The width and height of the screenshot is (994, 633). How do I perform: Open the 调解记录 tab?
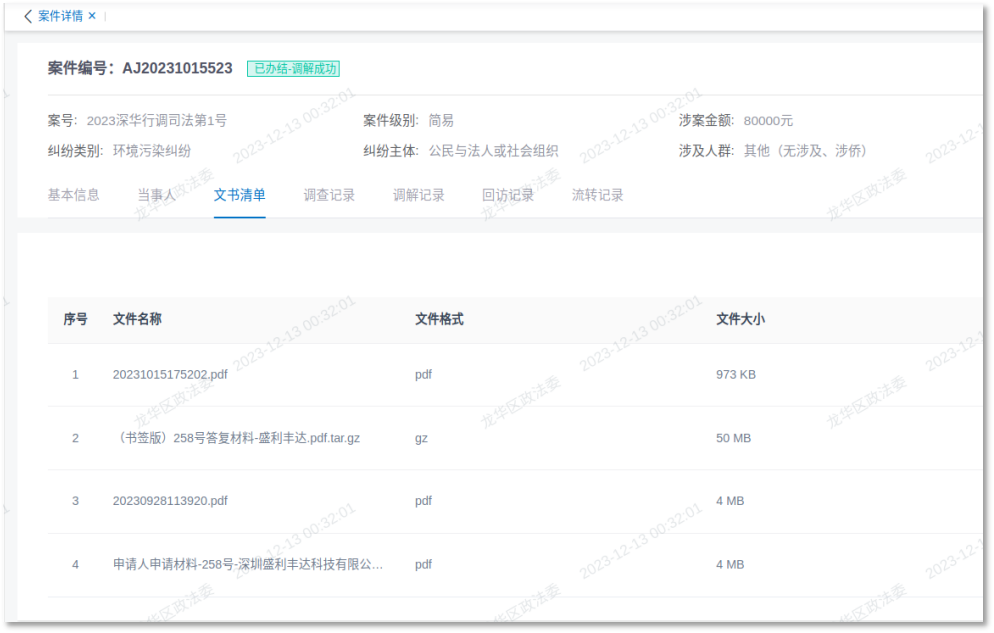coord(419,195)
